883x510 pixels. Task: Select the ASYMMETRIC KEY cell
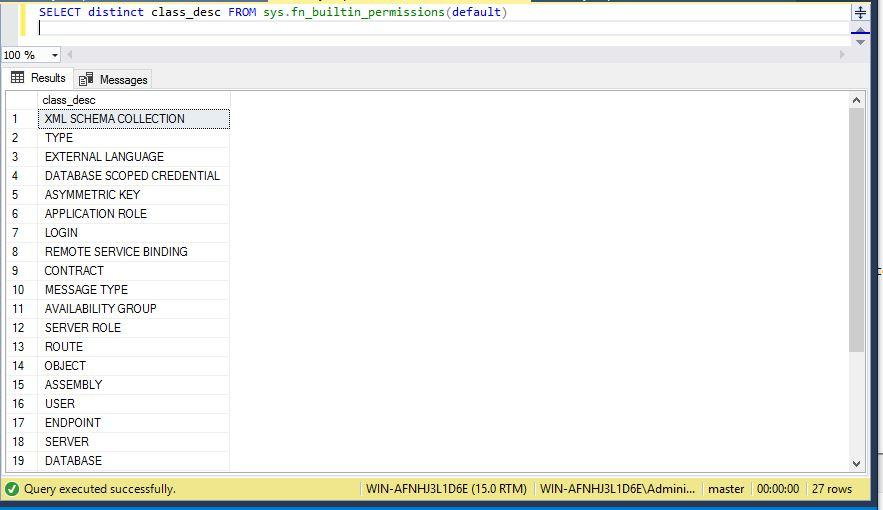click(x=133, y=195)
